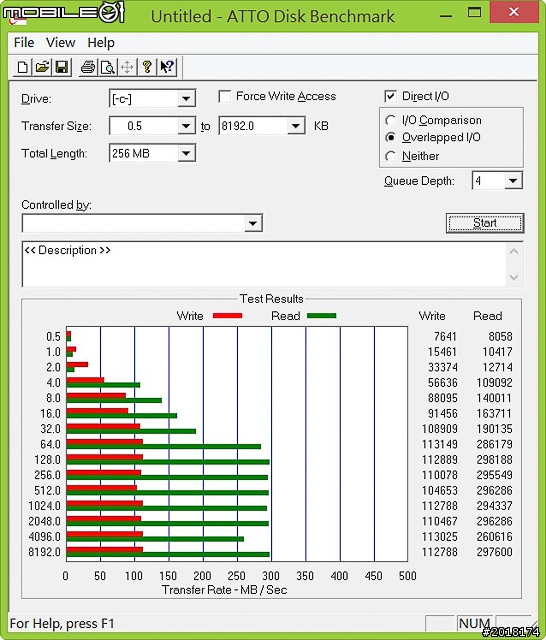Click the write value 104653
Image resolution: width=546 pixels, height=640 pixels.
coord(439,490)
